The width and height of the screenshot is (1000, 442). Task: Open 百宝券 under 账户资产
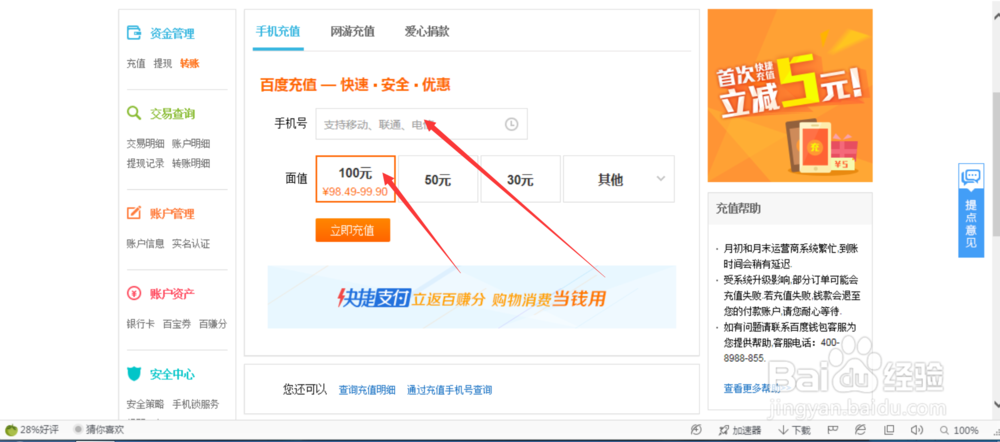pos(177,324)
